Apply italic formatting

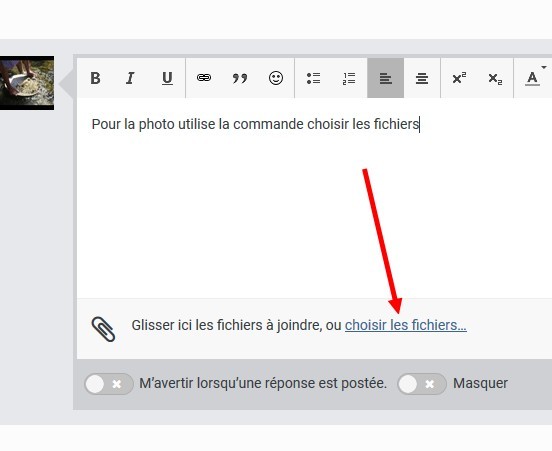(x=131, y=78)
